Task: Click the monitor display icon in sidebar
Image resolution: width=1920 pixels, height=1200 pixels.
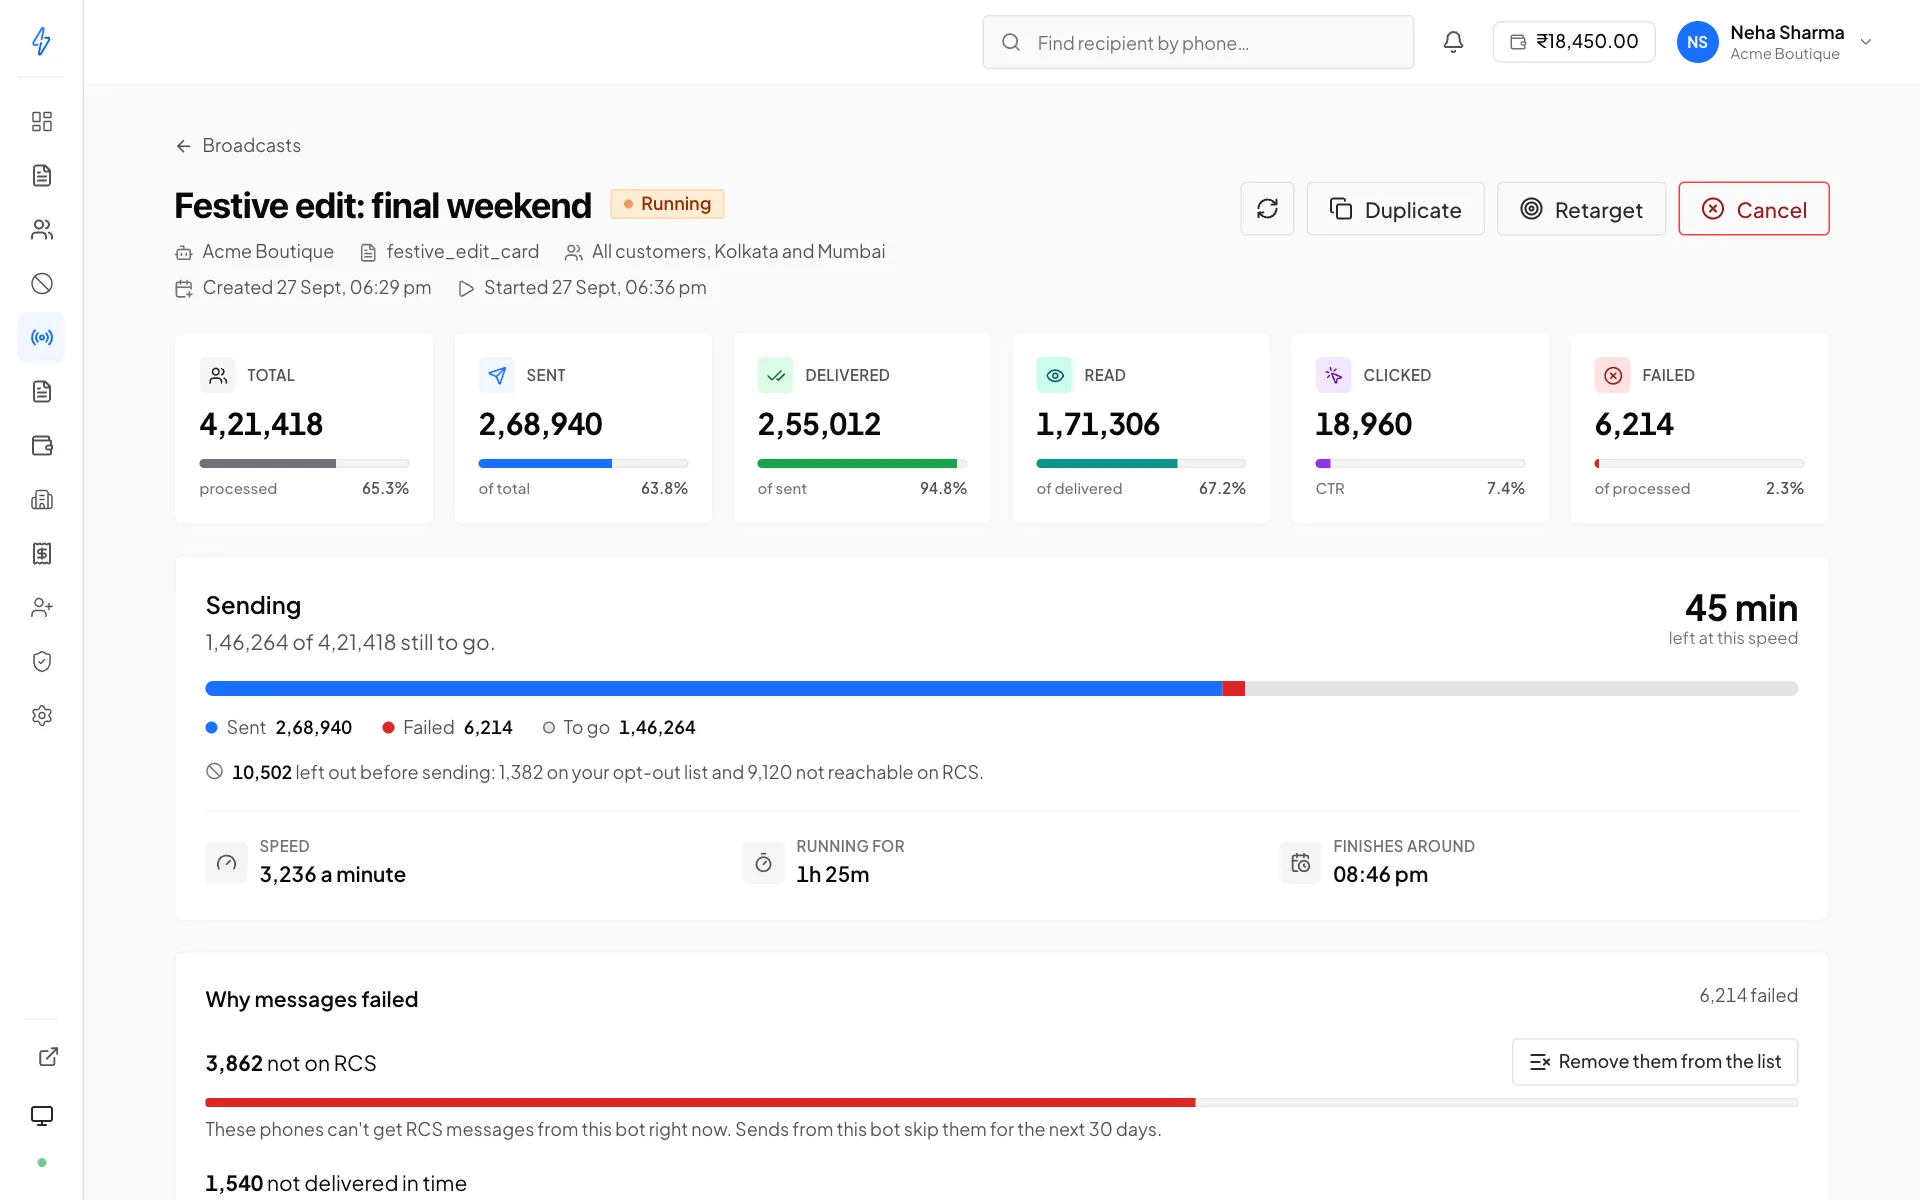Action: tap(41, 1116)
